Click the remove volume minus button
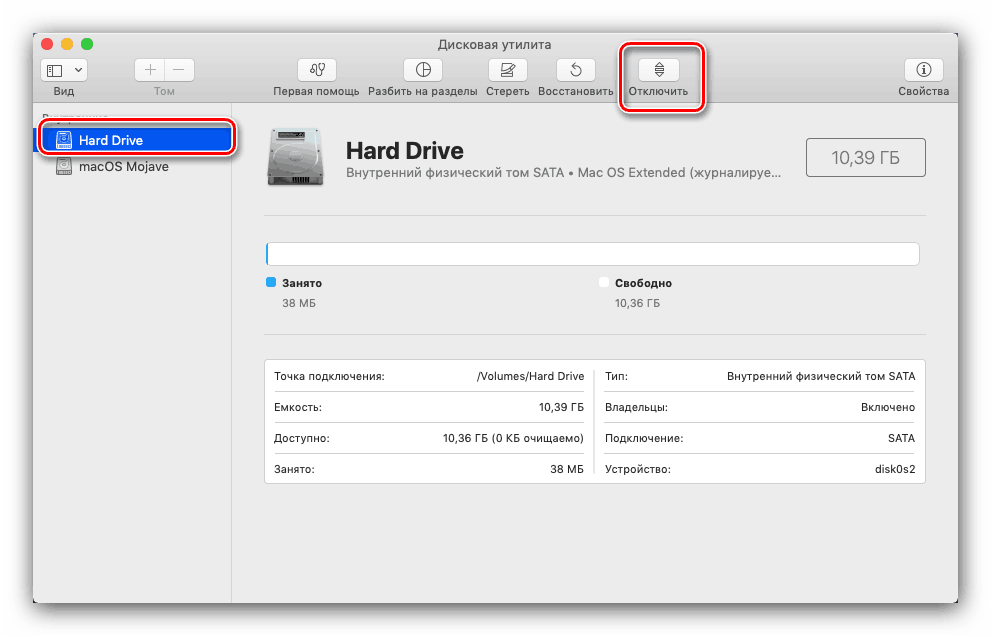The height and width of the screenshot is (636, 991). 179,70
